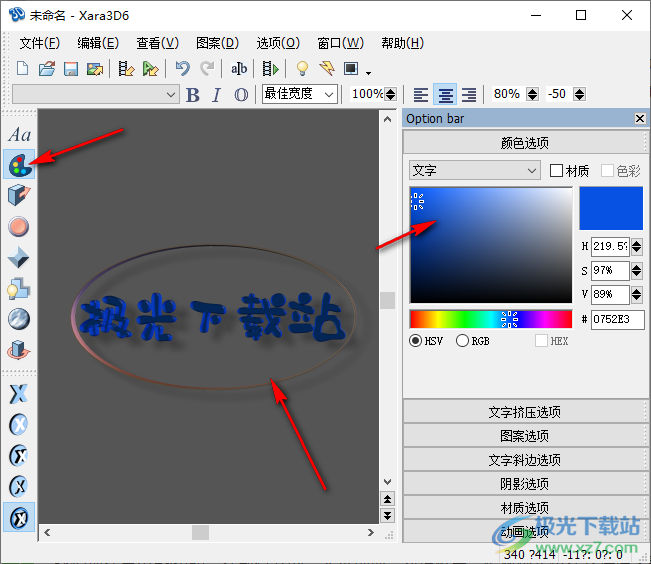Expand the 文字斜边选项 section
The height and width of the screenshot is (564, 651).
524,460
